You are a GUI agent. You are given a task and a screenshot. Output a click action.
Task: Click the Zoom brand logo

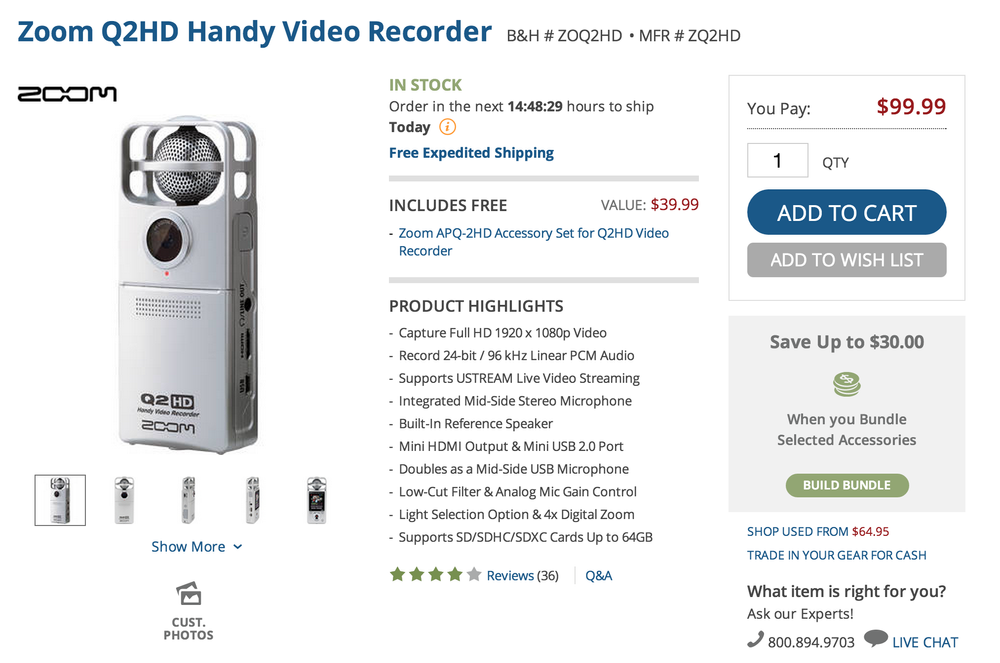[x=67, y=94]
